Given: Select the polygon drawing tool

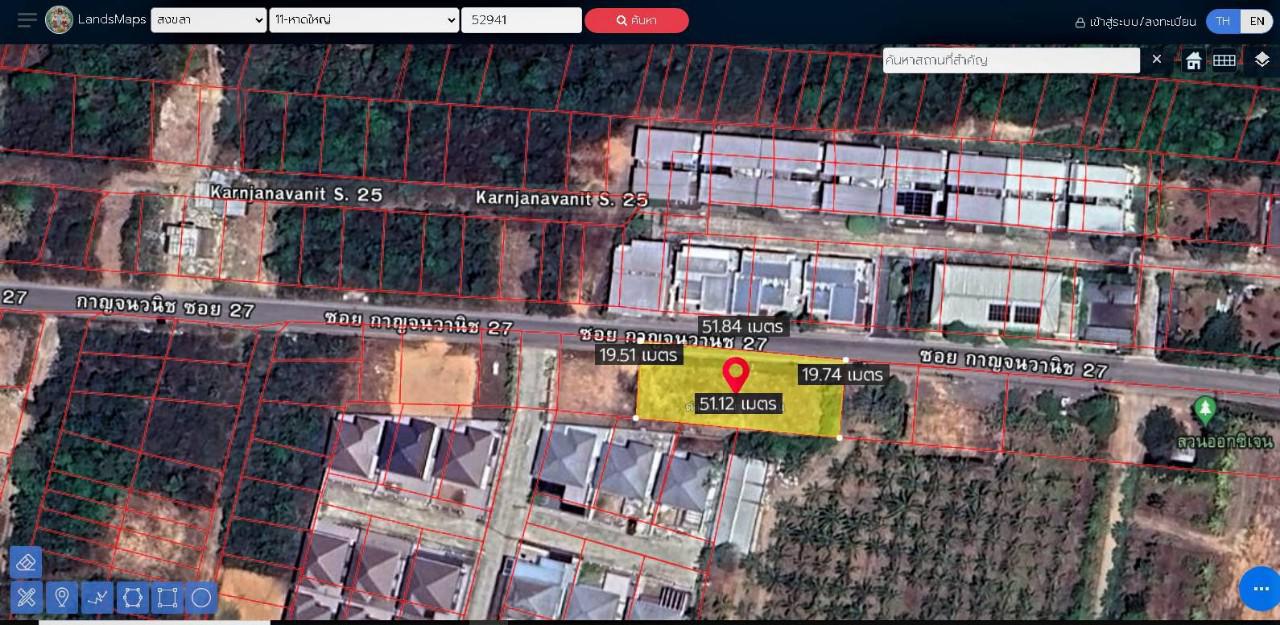Looking at the screenshot, I should 132,598.
